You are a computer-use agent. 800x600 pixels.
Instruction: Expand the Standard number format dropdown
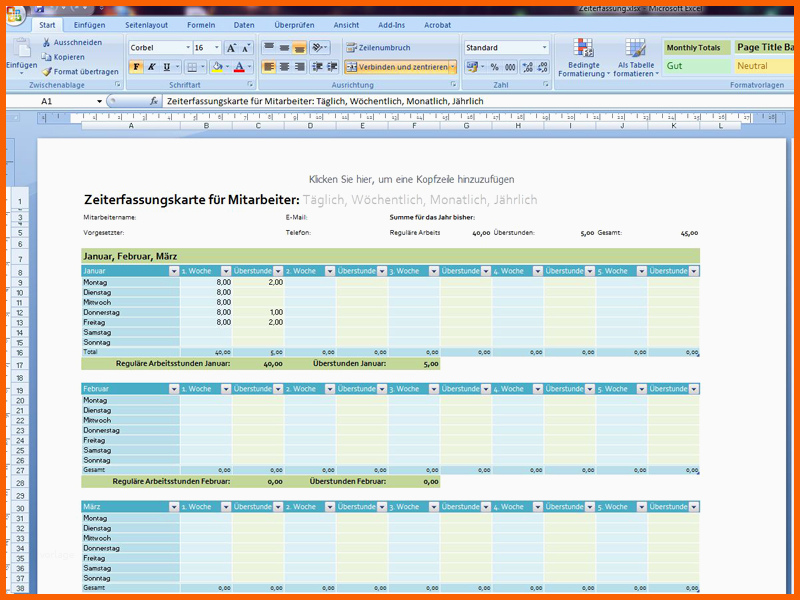tap(544, 48)
